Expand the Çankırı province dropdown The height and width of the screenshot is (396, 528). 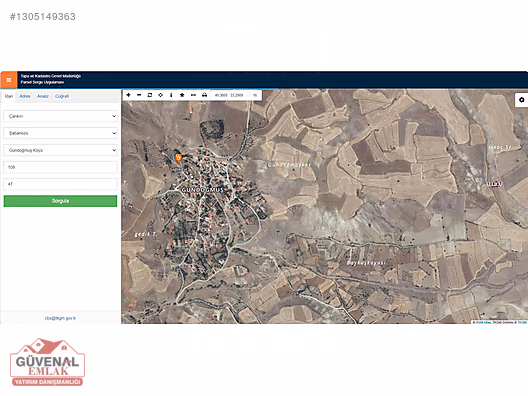pos(60,116)
